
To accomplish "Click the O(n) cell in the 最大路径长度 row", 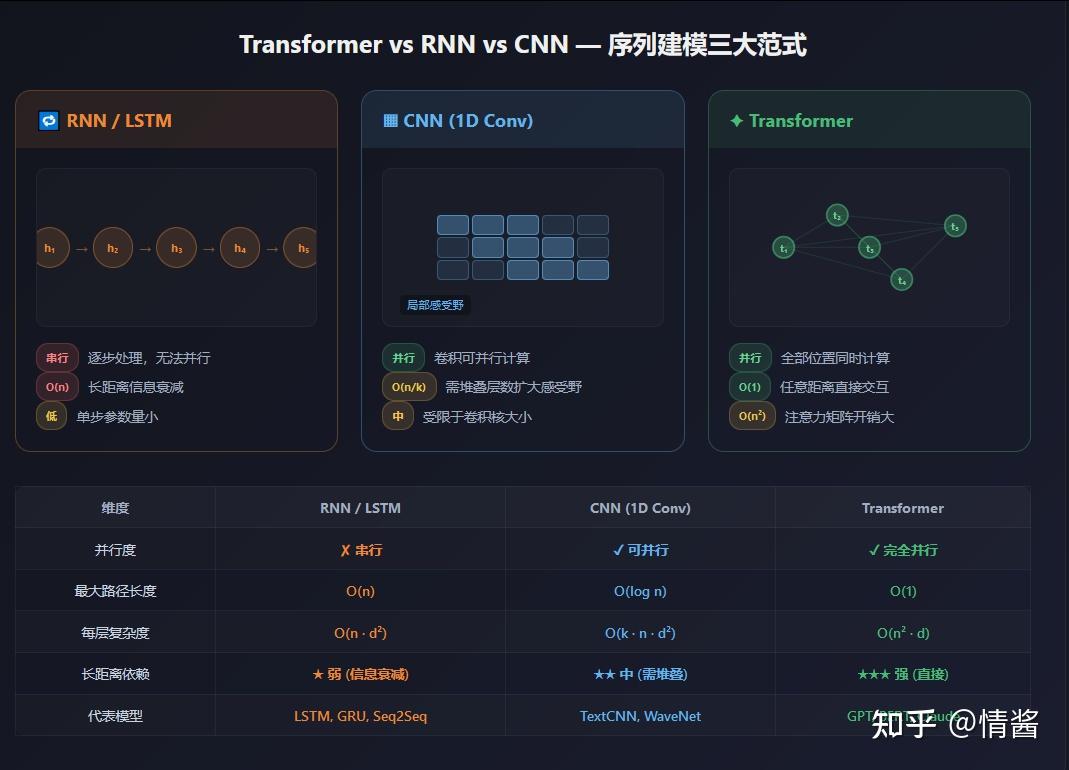I will pyautogui.click(x=361, y=591).
